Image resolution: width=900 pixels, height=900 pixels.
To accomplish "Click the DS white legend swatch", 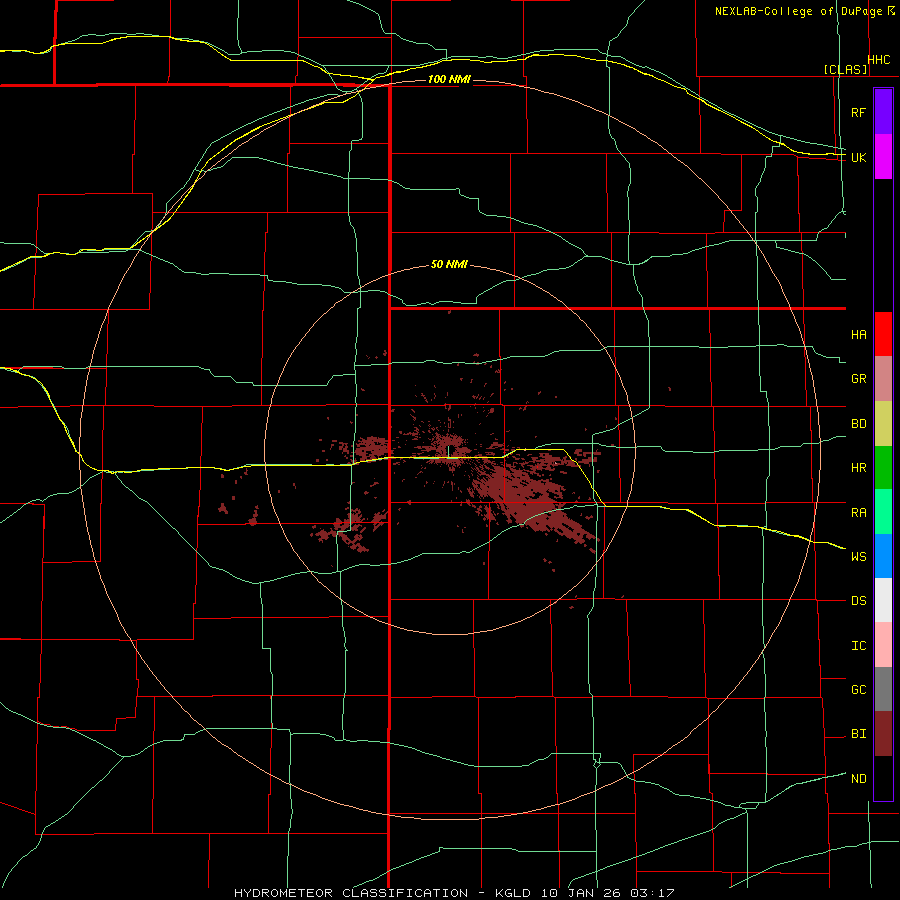I will [883, 600].
